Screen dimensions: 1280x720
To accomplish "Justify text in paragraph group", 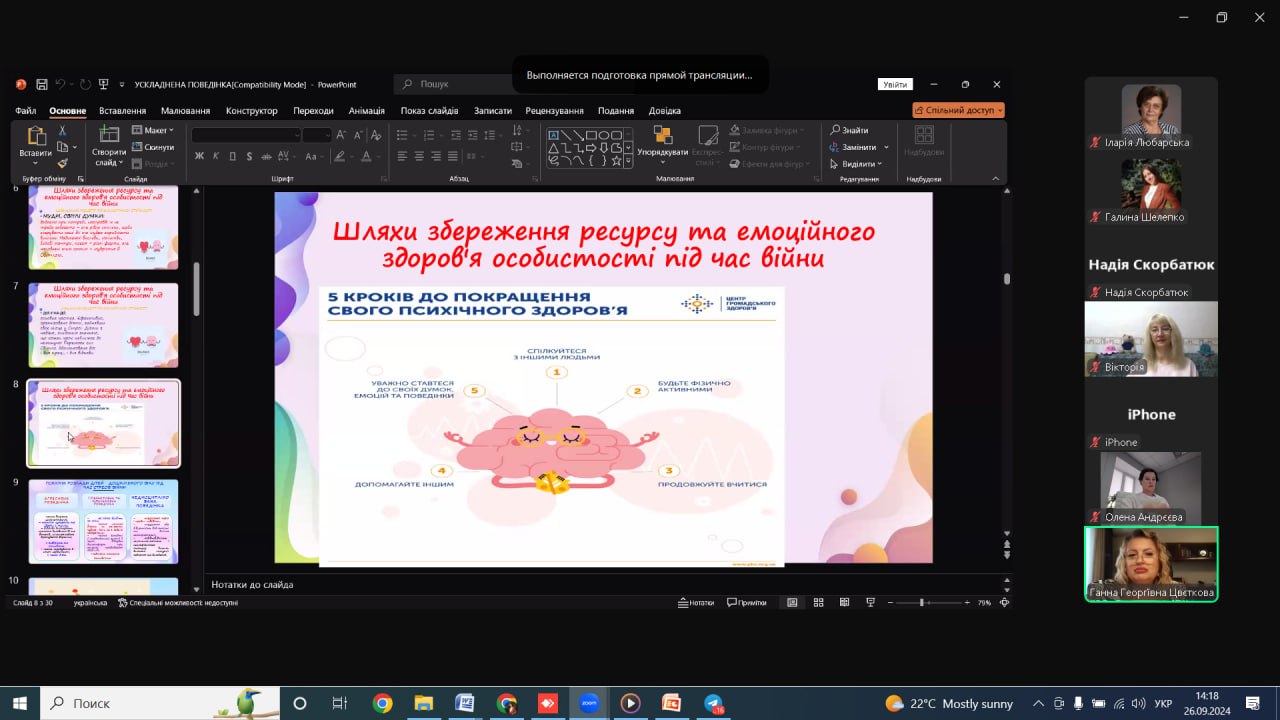I will (x=453, y=156).
